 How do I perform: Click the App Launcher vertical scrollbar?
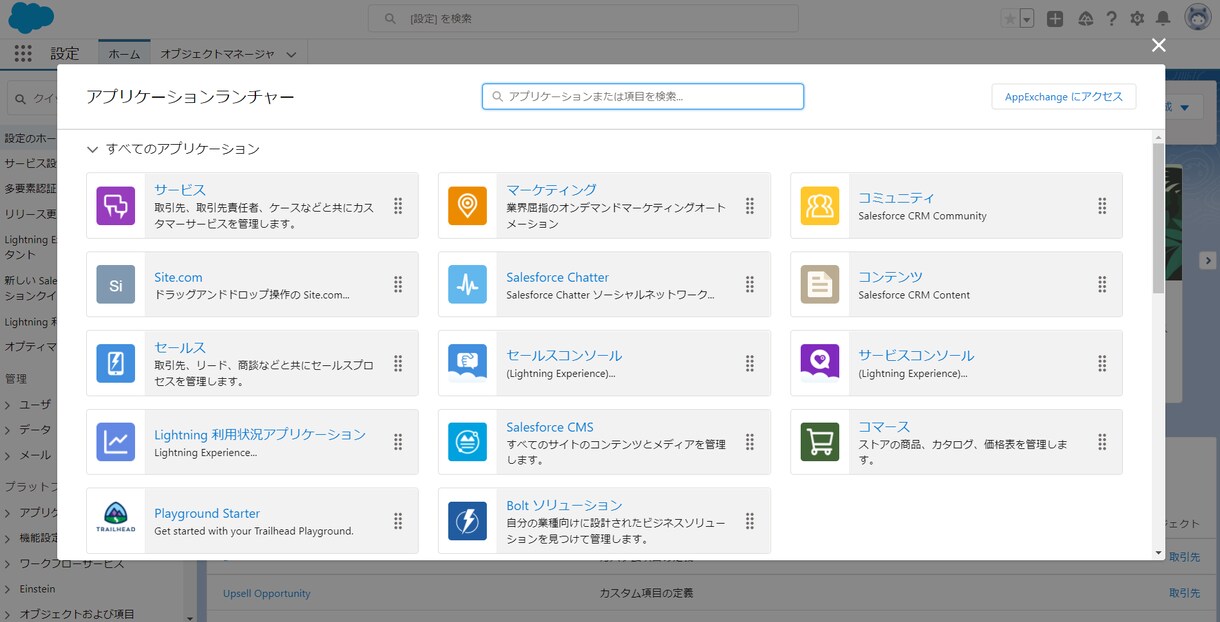pos(1158,218)
